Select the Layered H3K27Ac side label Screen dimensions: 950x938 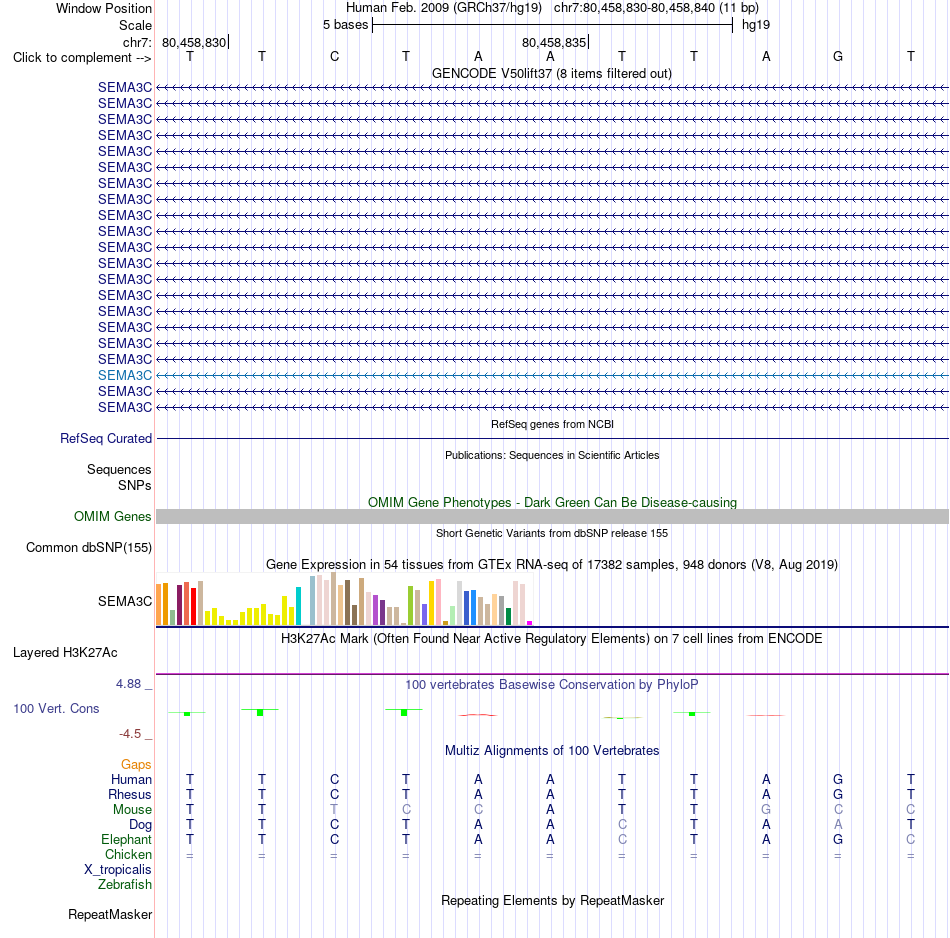tap(65, 653)
